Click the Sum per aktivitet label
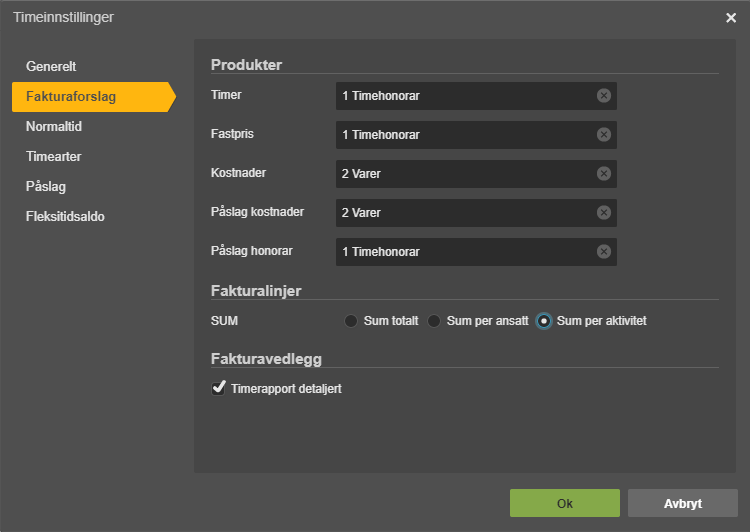This screenshot has height=532, width=750. (x=601, y=321)
